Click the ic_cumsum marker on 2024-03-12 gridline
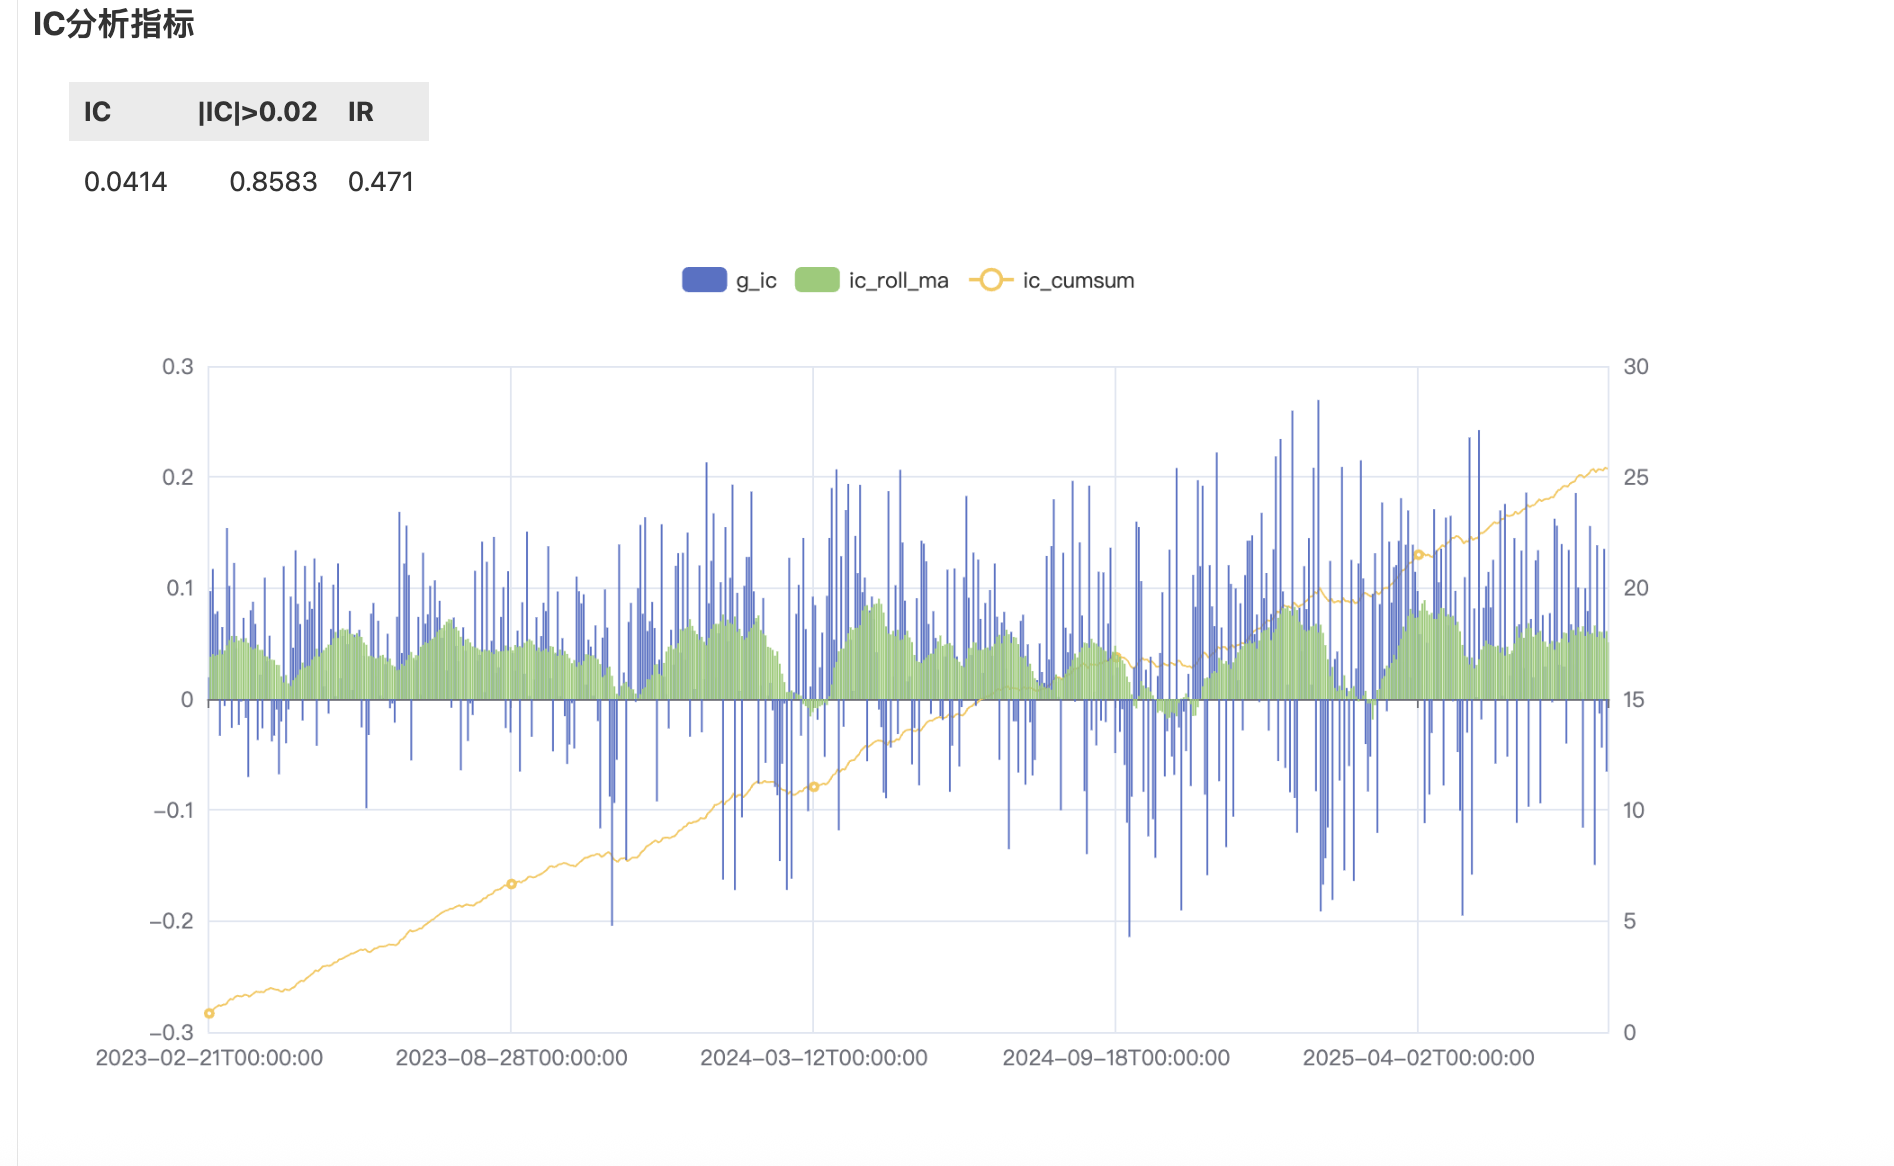The width and height of the screenshot is (1894, 1166). [813, 787]
